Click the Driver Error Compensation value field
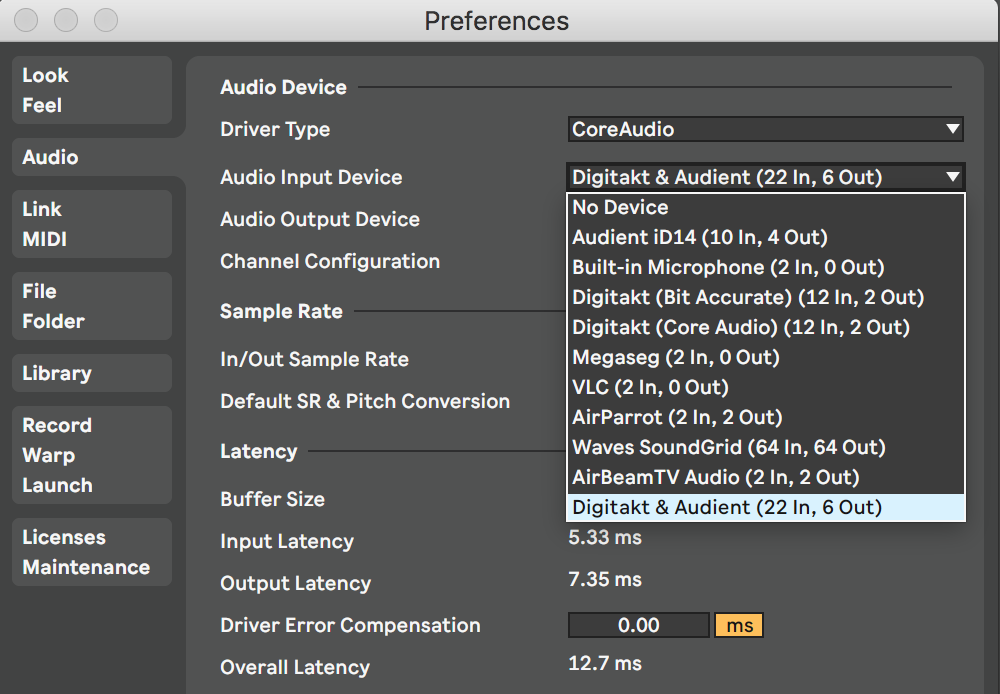Image resolution: width=1000 pixels, height=694 pixels. [x=638, y=625]
